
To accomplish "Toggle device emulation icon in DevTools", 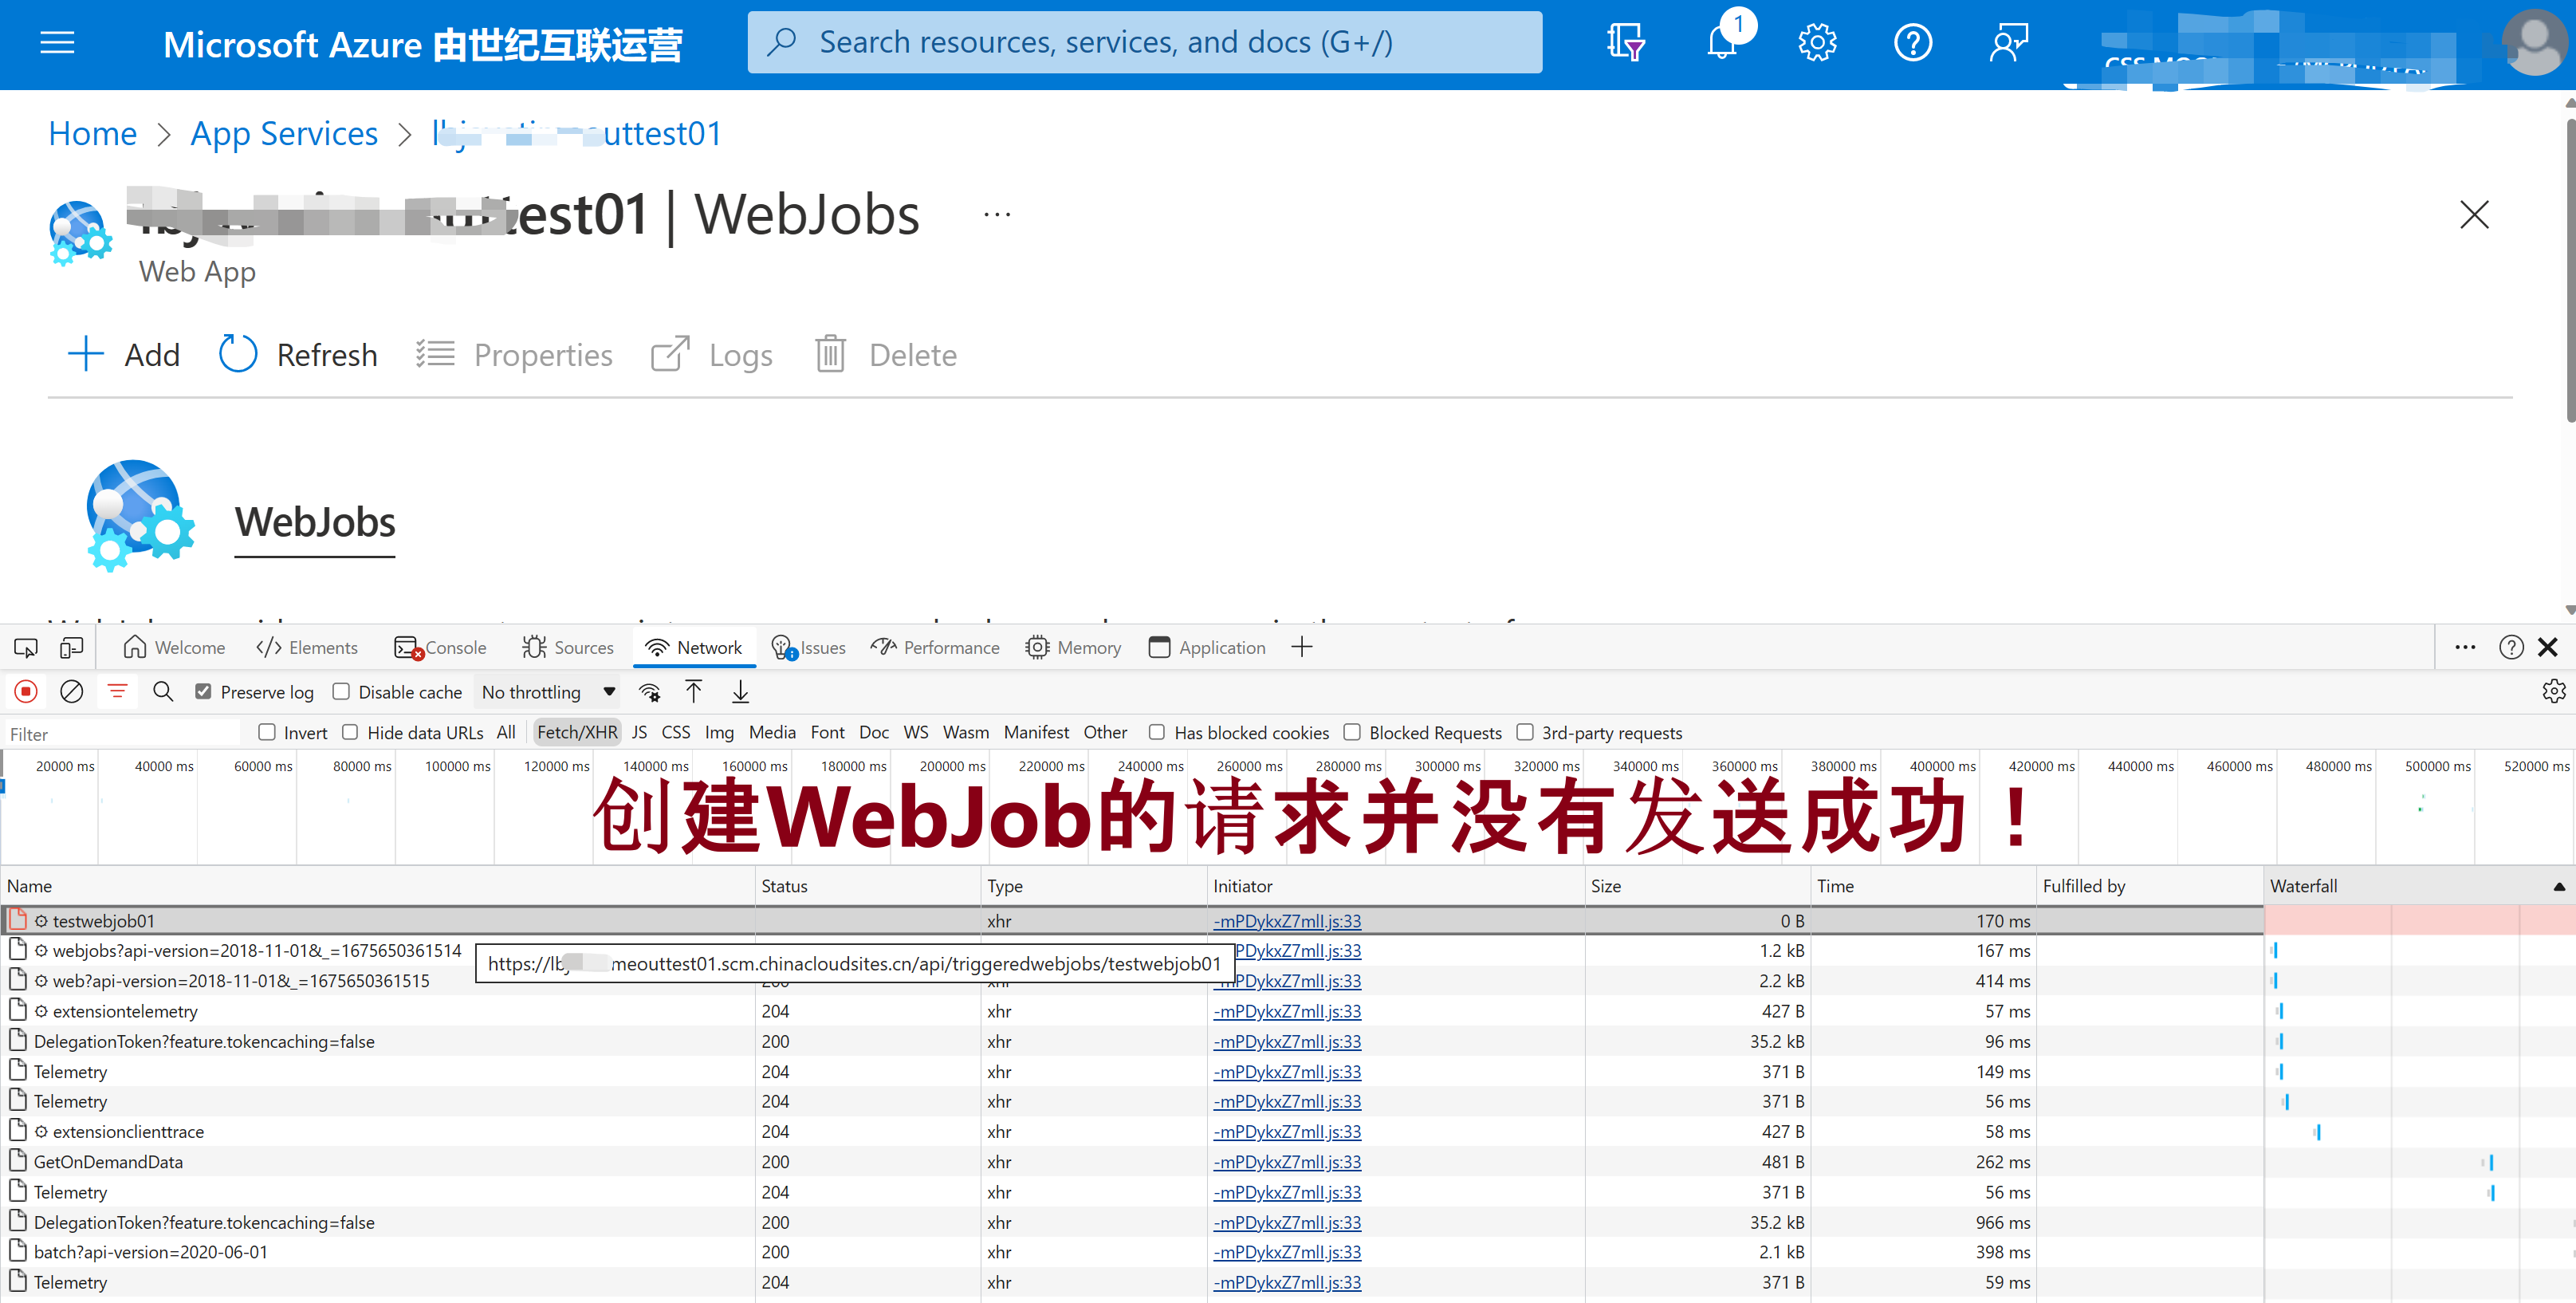I will tap(71, 648).
